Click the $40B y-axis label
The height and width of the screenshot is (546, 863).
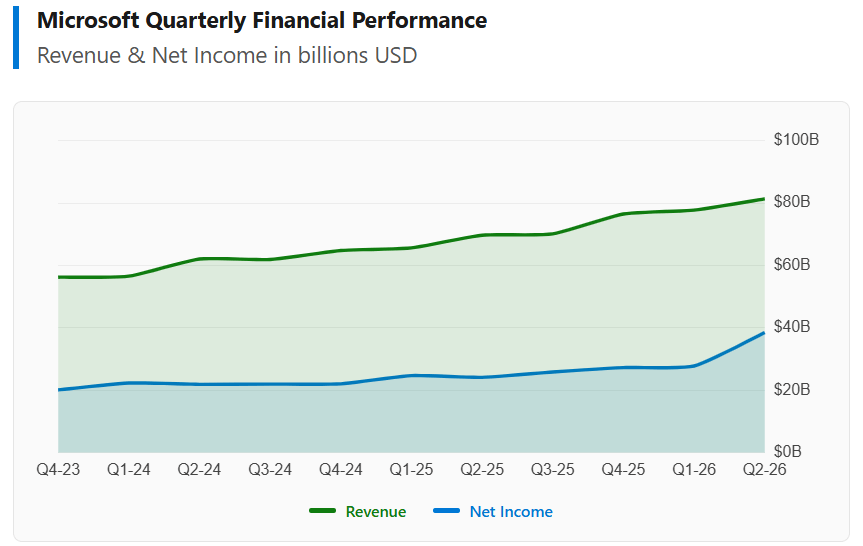(792, 327)
